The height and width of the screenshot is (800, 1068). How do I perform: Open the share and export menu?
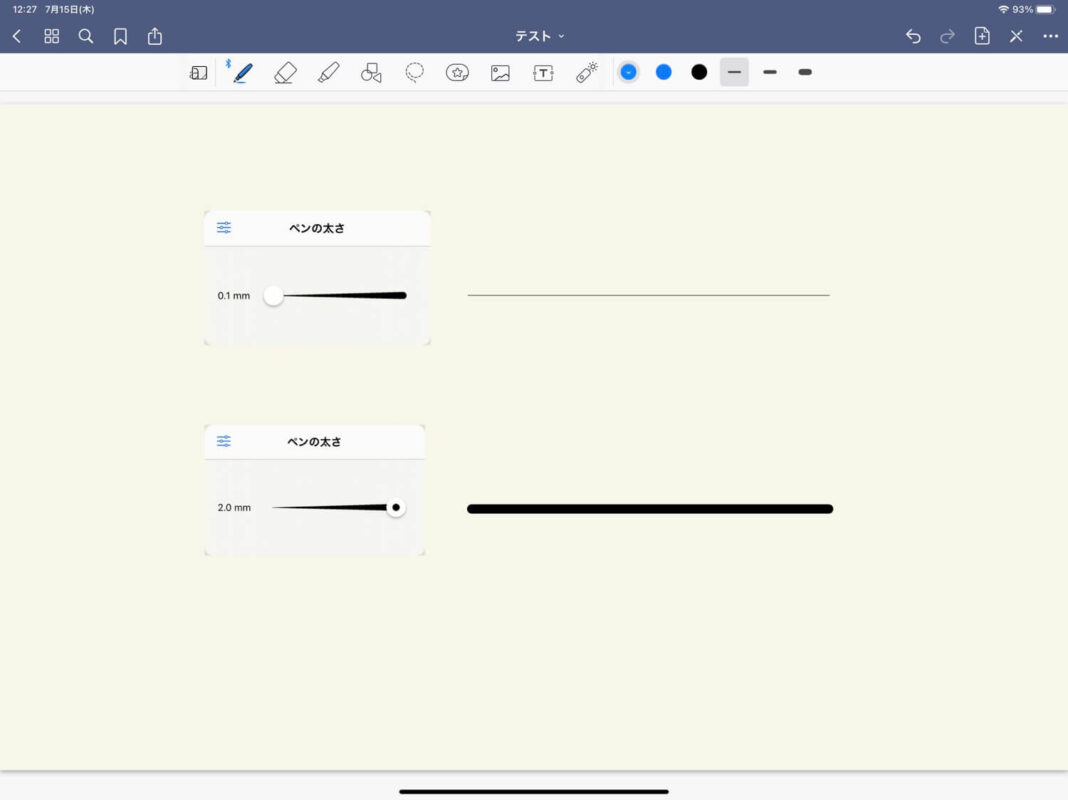coord(155,36)
